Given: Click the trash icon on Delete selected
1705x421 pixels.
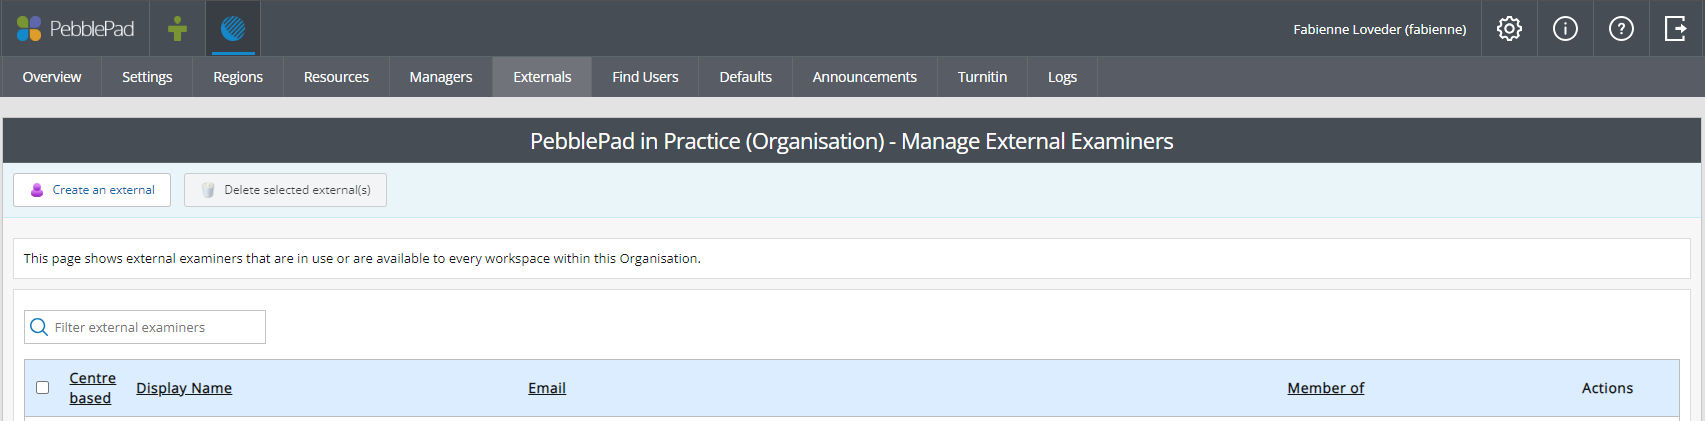Looking at the screenshot, I should click(208, 190).
